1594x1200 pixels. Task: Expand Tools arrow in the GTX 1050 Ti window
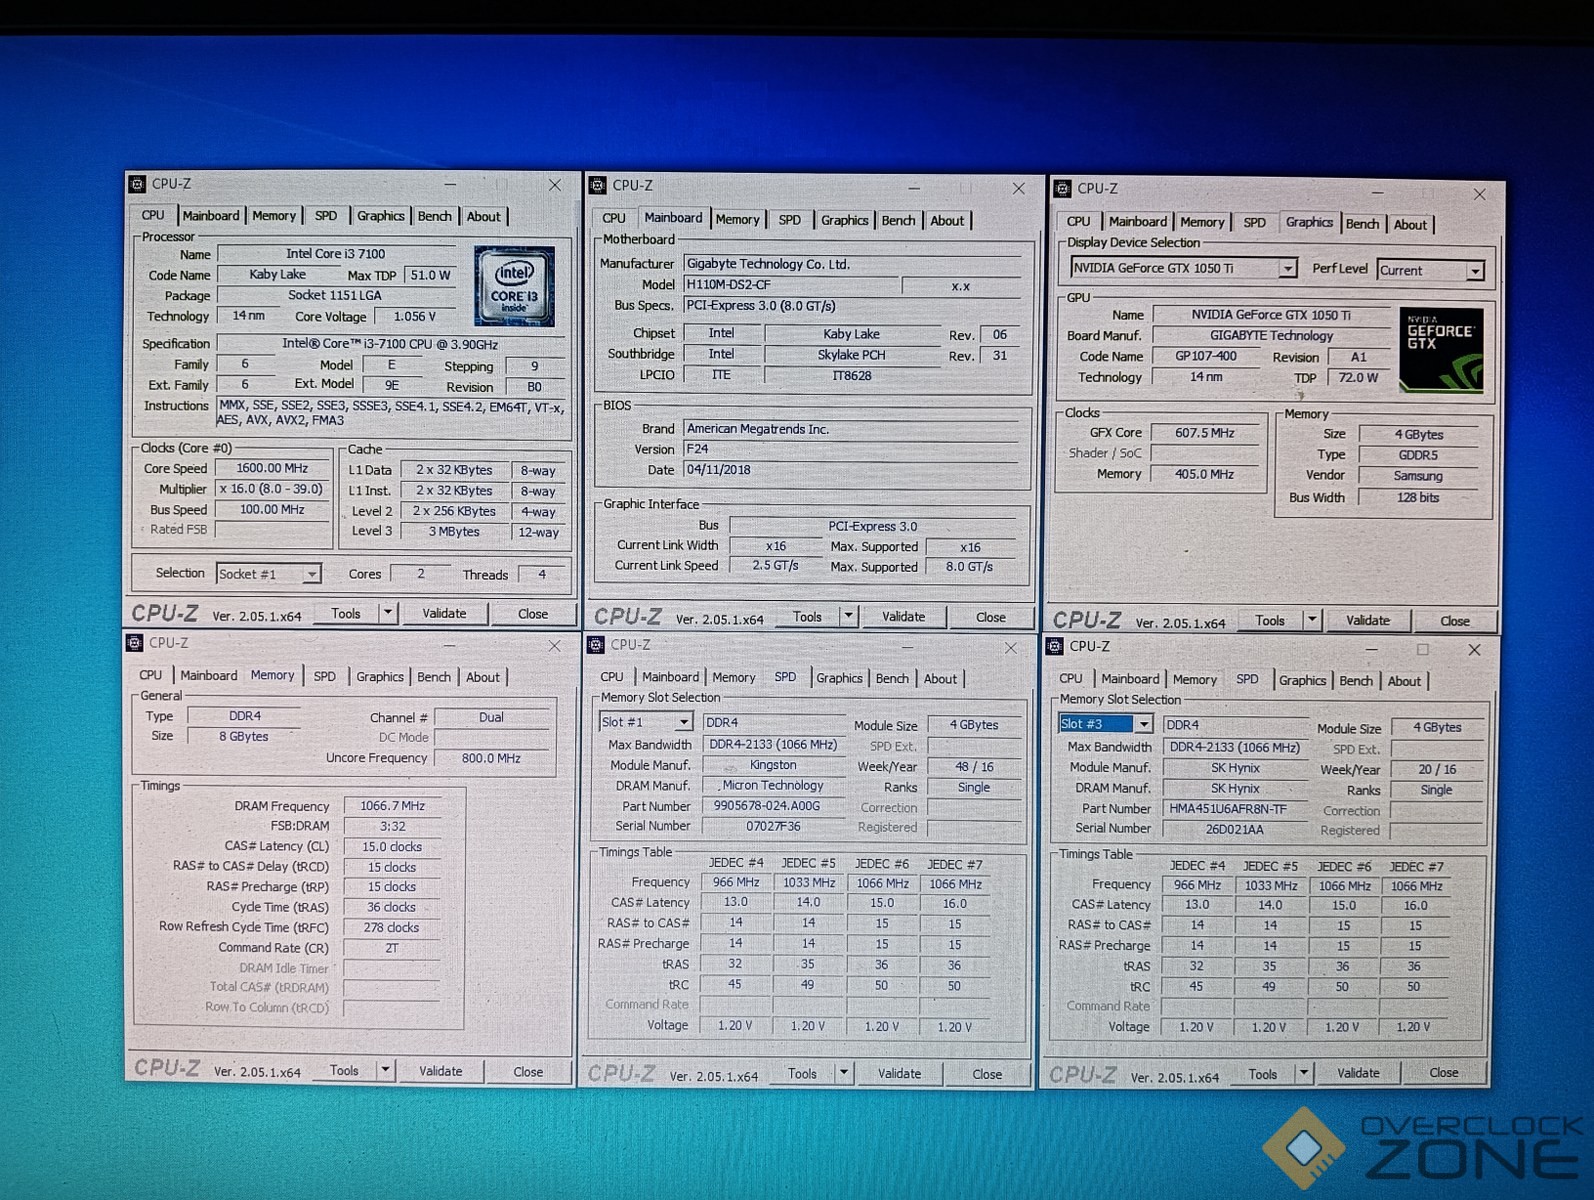(x=1311, y=620)
